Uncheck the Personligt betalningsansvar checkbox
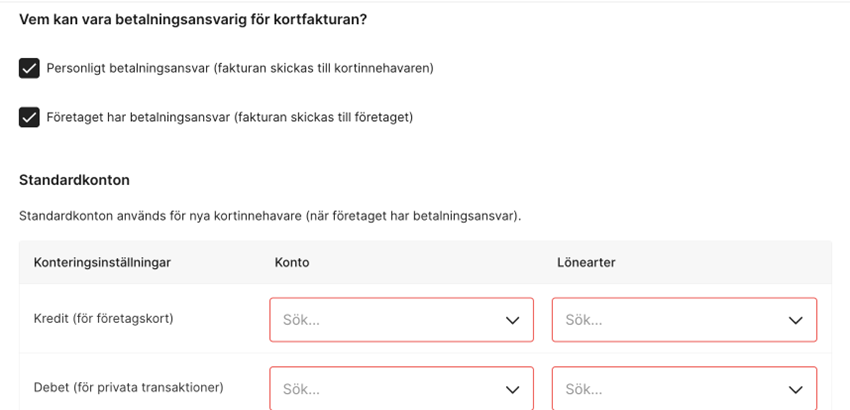The image size is (850, 410). [x=29, y=68]
